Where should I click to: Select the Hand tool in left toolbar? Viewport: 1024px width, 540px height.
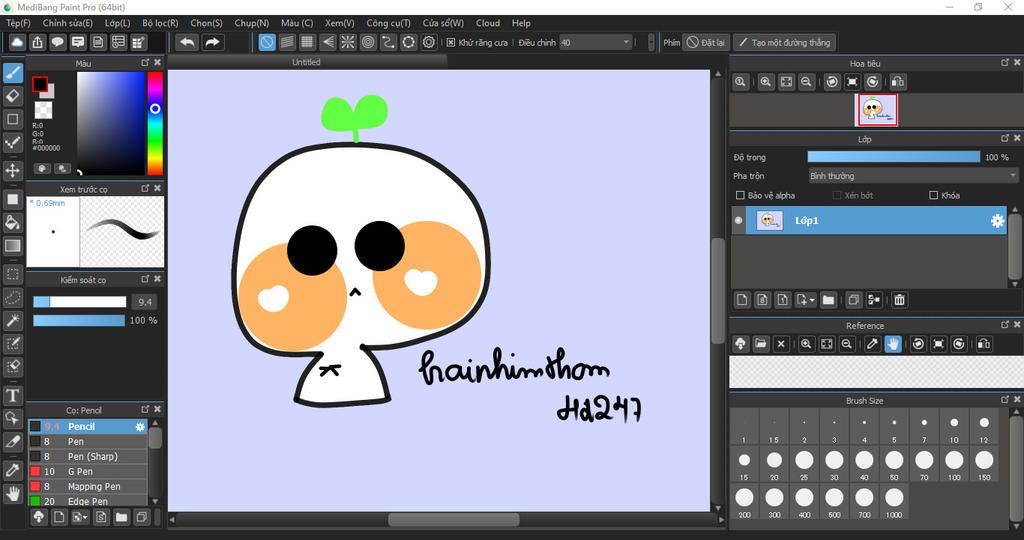click(x=12, y=493)
